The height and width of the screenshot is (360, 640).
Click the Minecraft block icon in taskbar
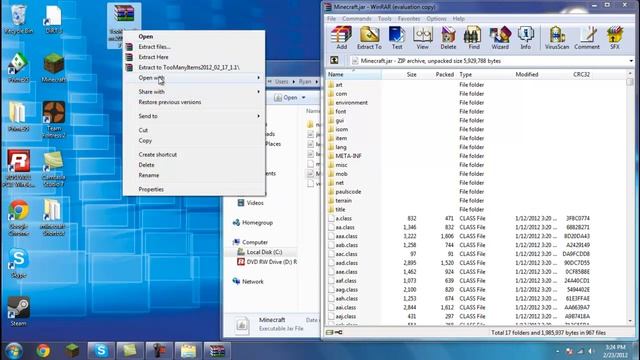(x=72, y=351)
